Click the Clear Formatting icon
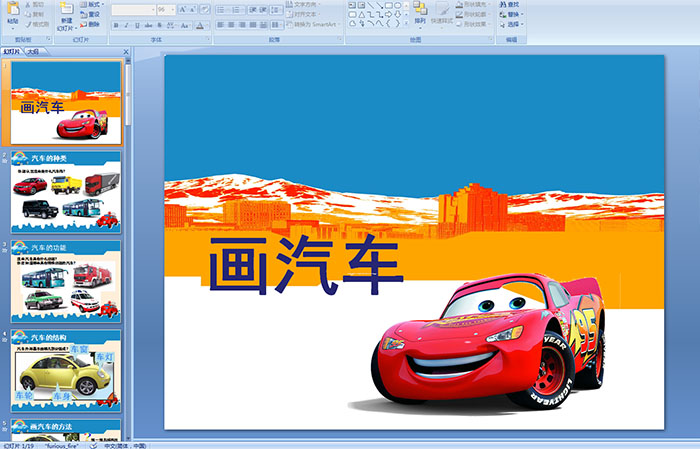This screenshot has width=700, height=449. (x=204, y=9)
